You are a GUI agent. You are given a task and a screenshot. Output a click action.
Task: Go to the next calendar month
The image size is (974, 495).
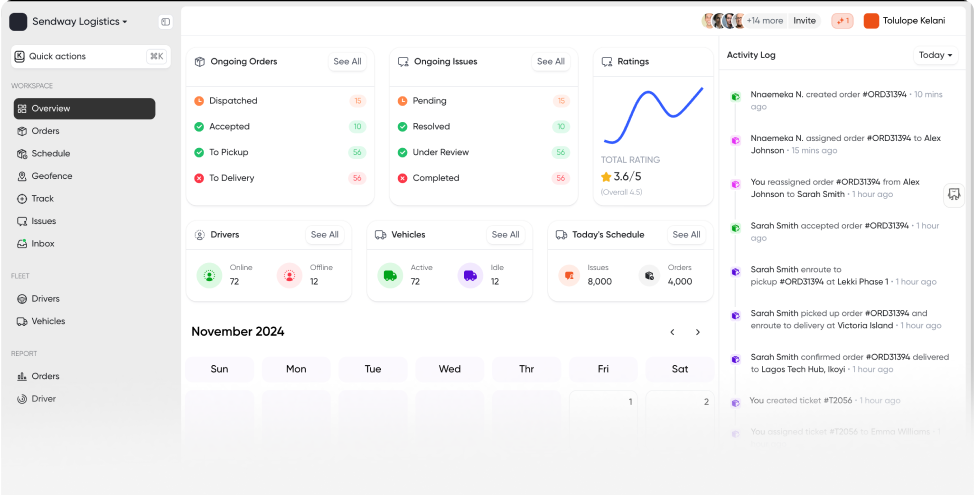pos(698,332)
